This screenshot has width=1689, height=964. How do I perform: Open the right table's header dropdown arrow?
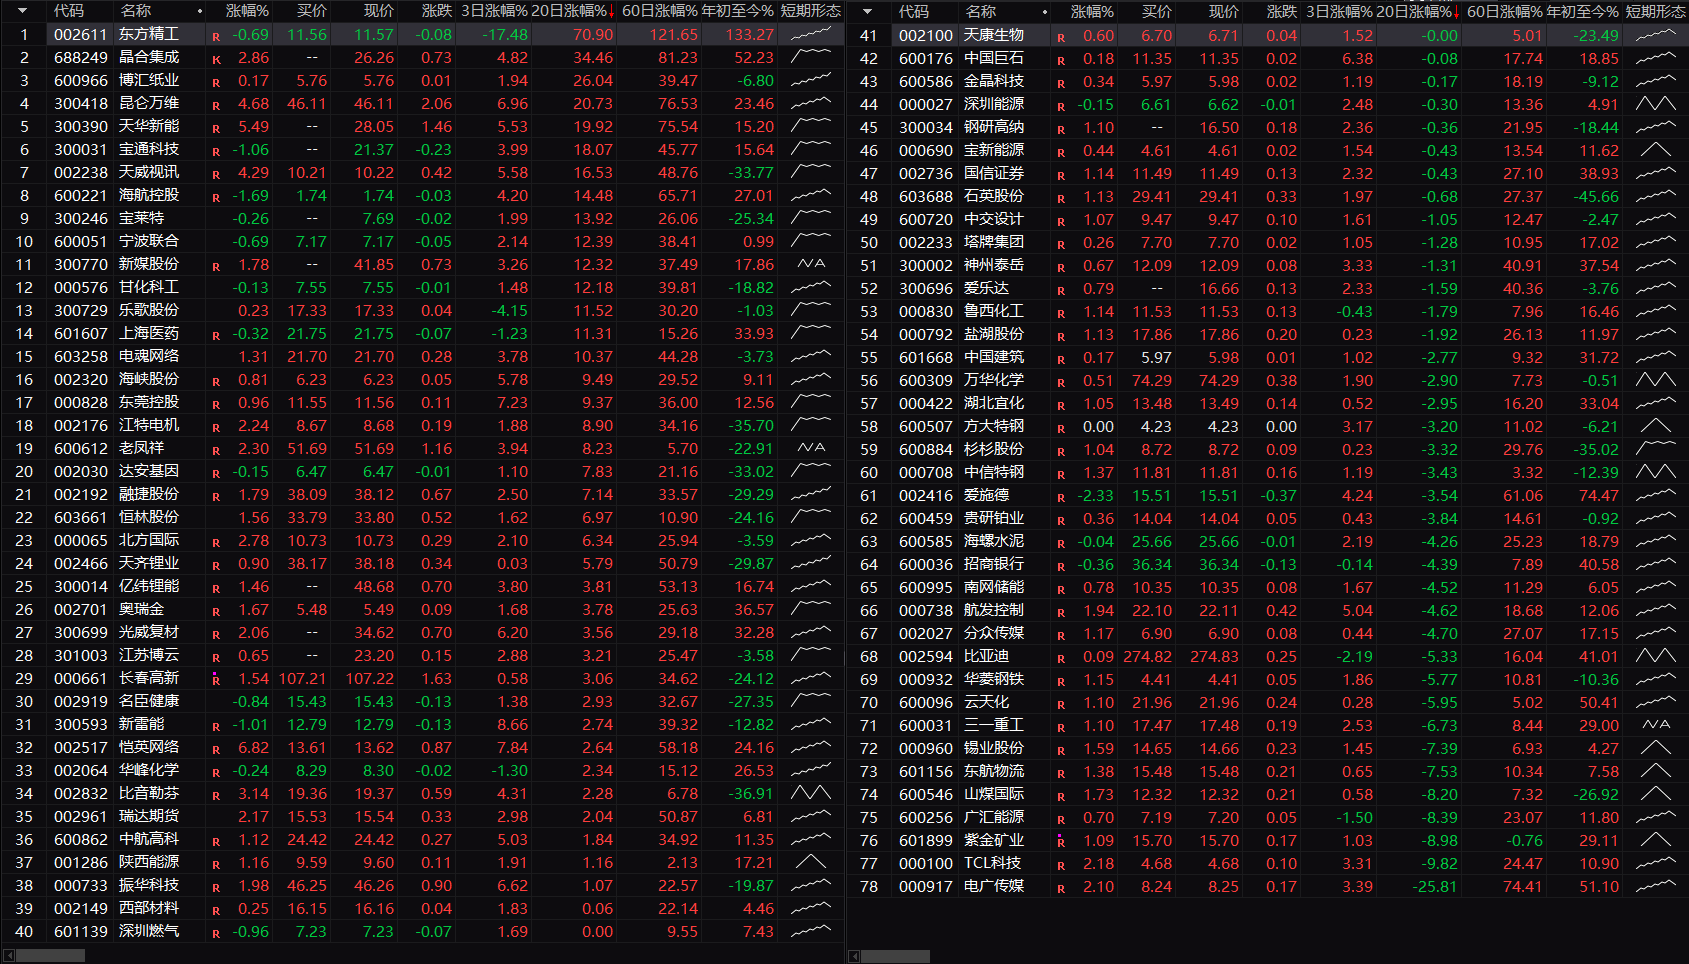tap(867, 11)
